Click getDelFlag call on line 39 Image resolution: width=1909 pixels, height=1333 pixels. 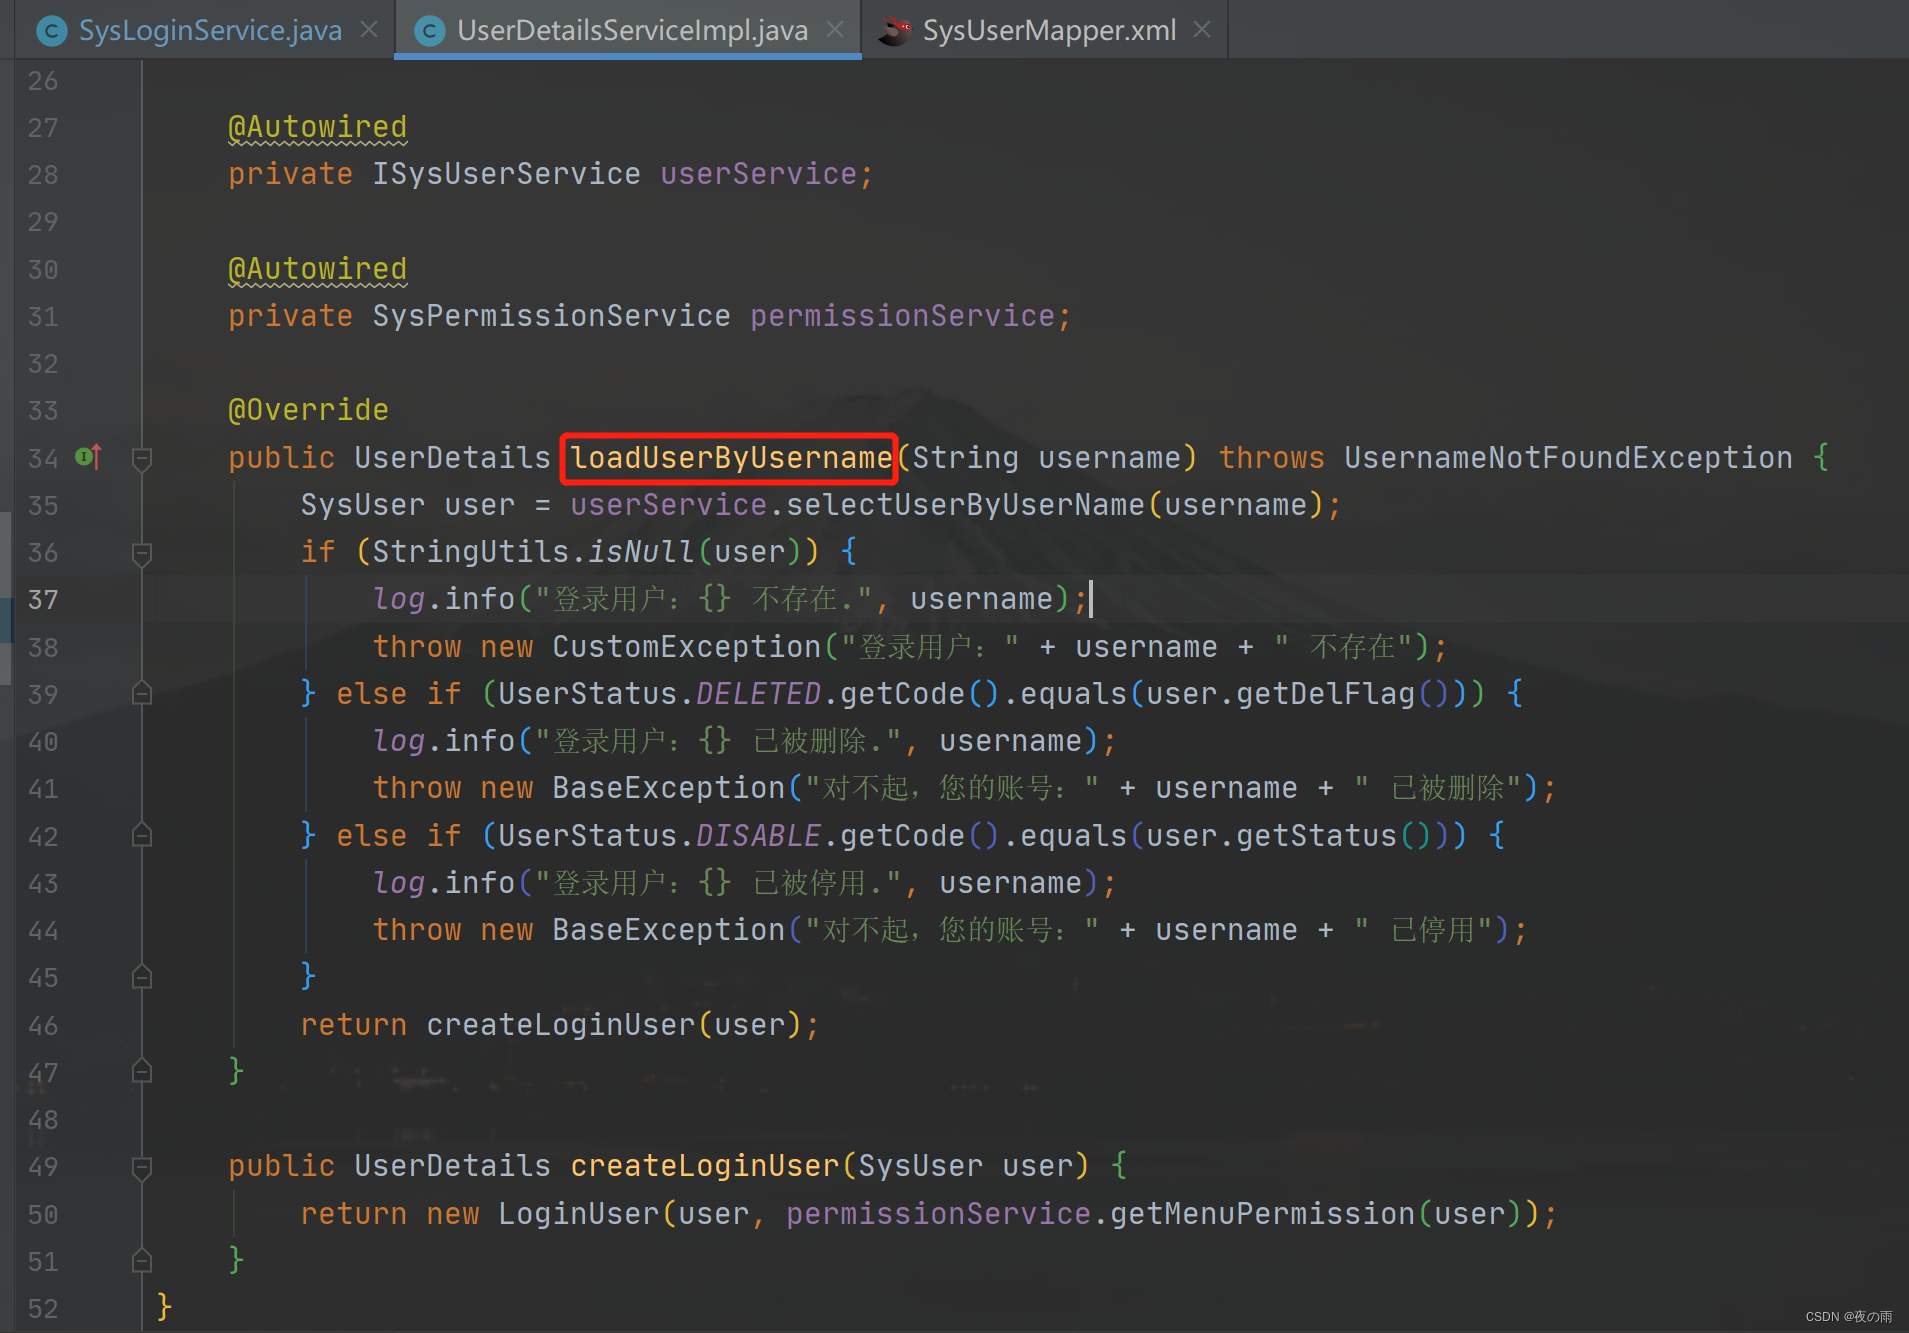pyautogui.click(x=1326, y=694)
